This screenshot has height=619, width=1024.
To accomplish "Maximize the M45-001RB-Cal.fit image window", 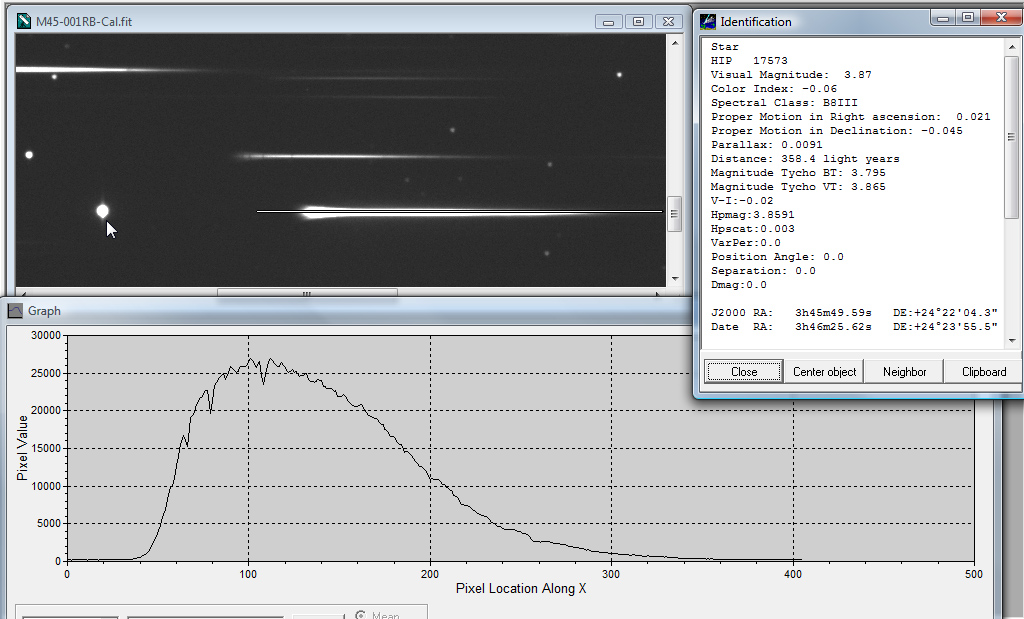I will coord(638,22).
